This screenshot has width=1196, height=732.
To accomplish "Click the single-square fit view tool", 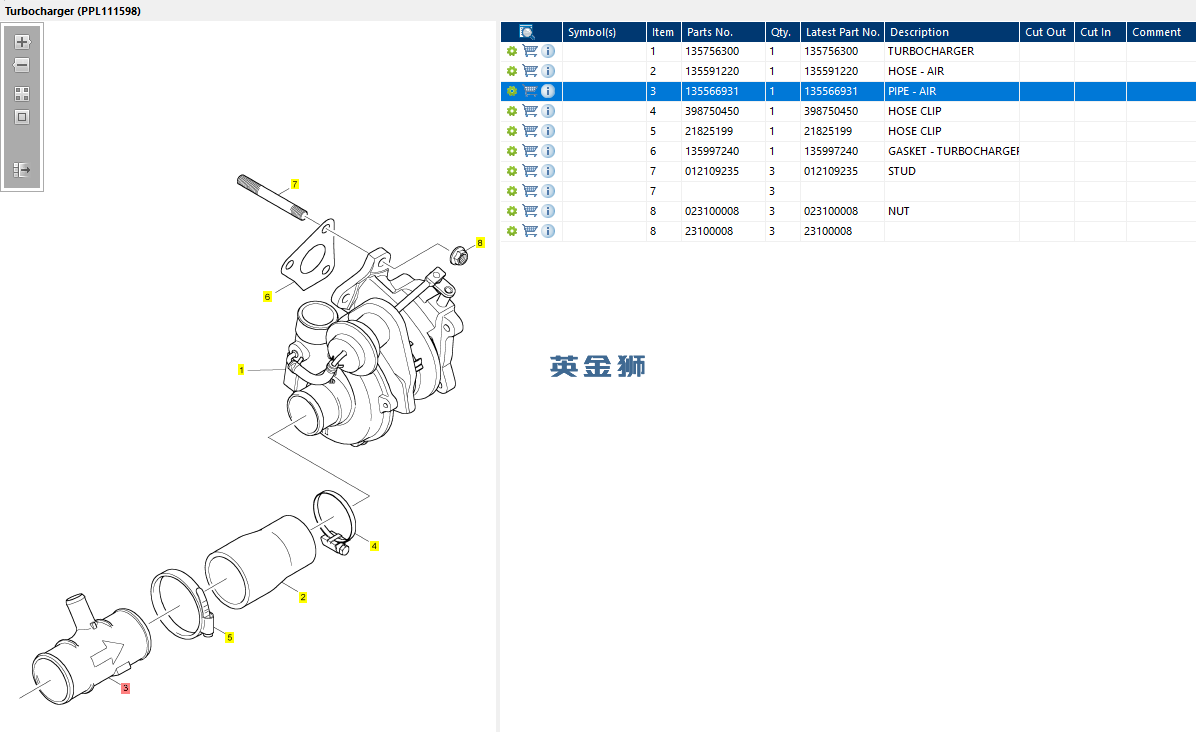I will point(22,117).
